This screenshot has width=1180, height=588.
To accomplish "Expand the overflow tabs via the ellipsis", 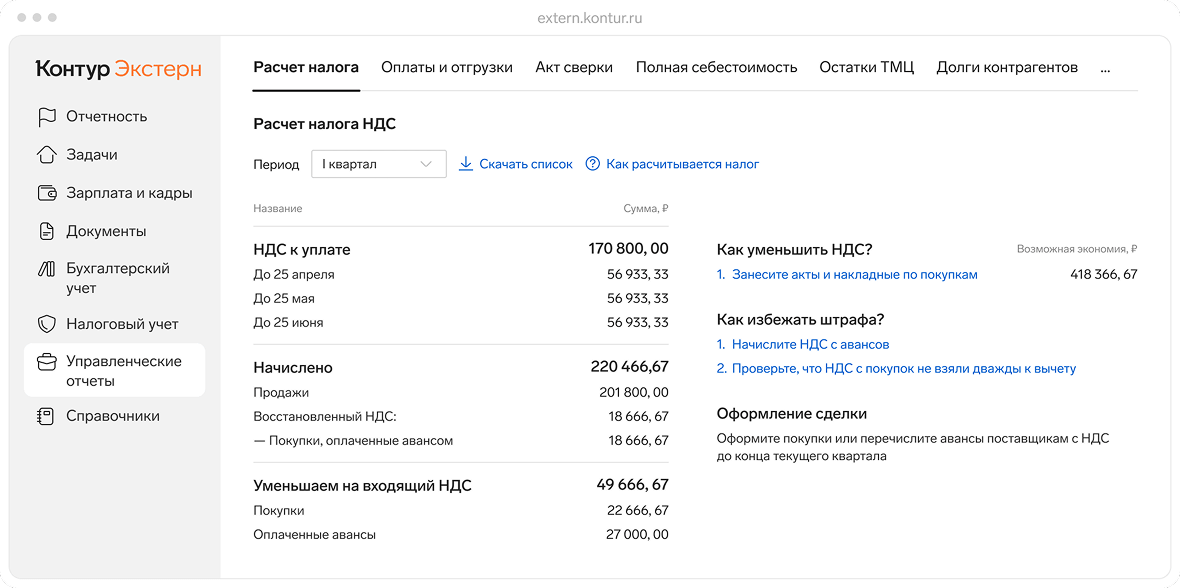I will pyautogui.click(x=1104, y=66).
